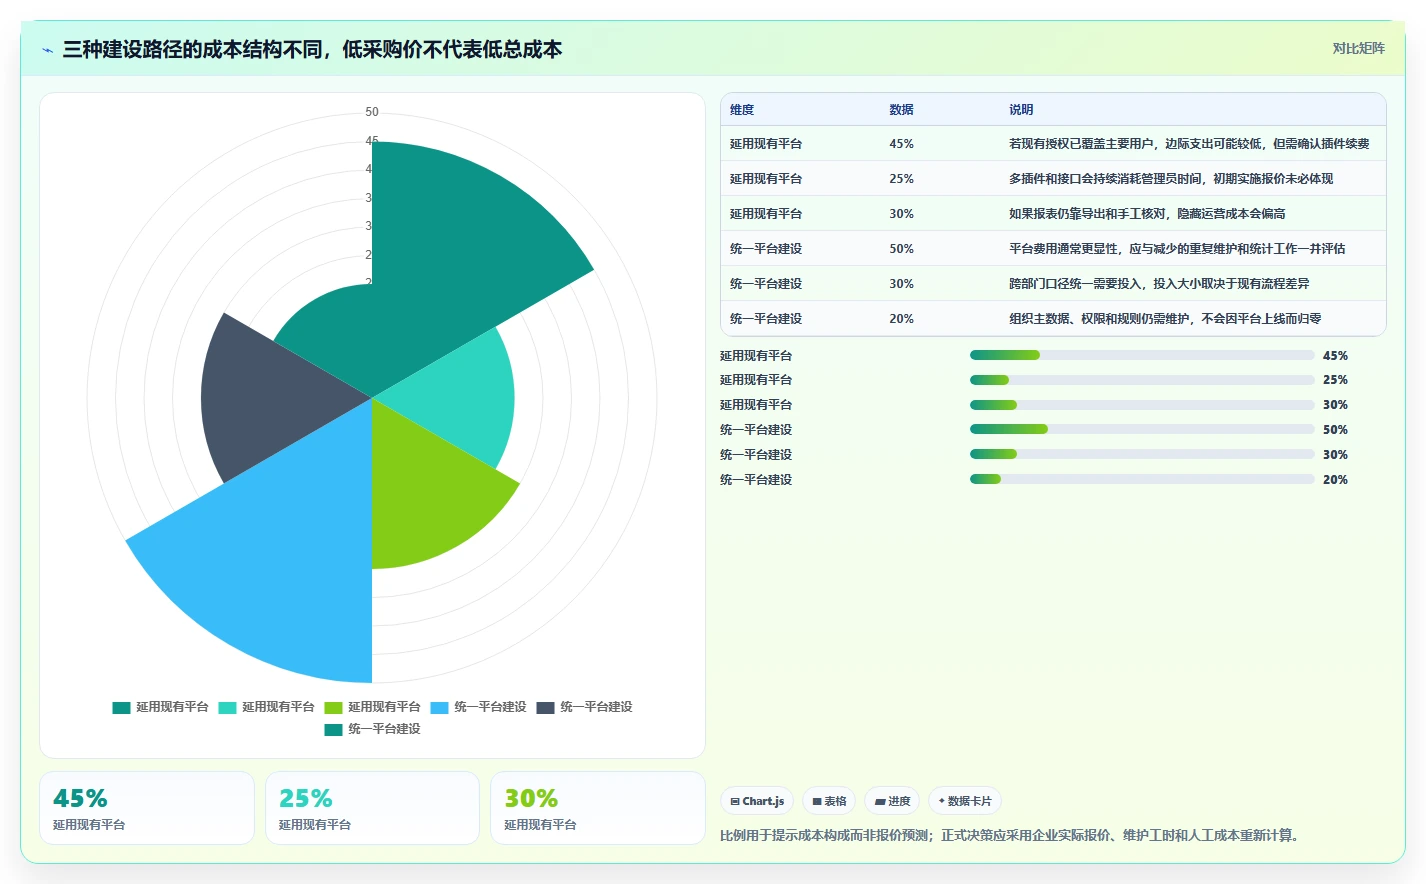Click the 进度 tag
The width and height of the screenshot is (1426, 884).
(892, 801)
